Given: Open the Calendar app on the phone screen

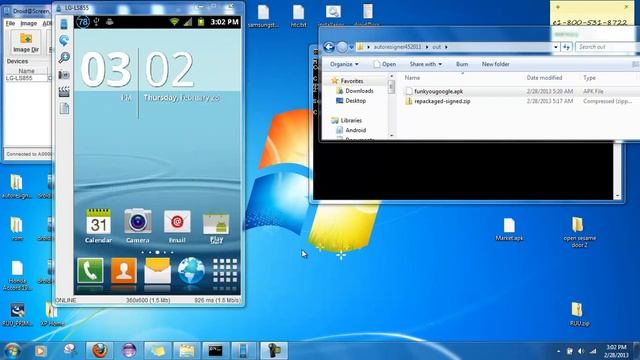Looking at the screenshot, I should point(98,227).
